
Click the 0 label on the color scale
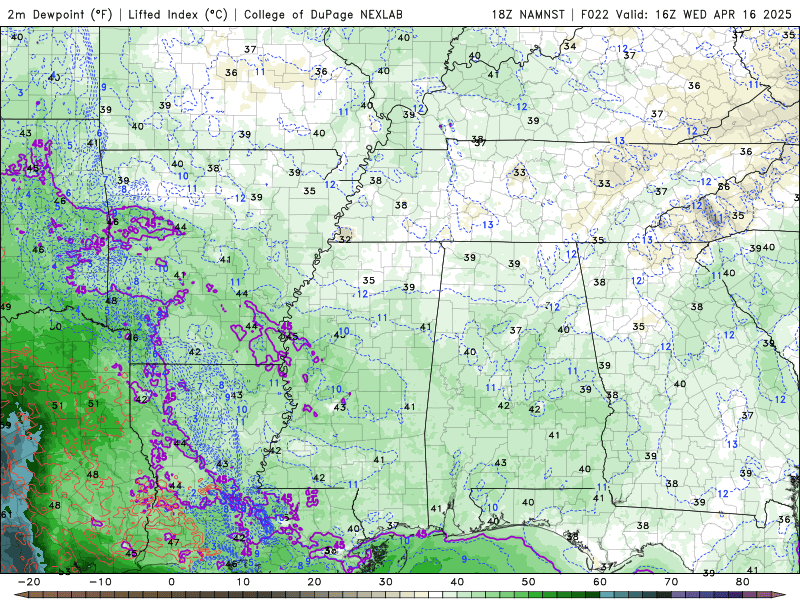(171, 582)
